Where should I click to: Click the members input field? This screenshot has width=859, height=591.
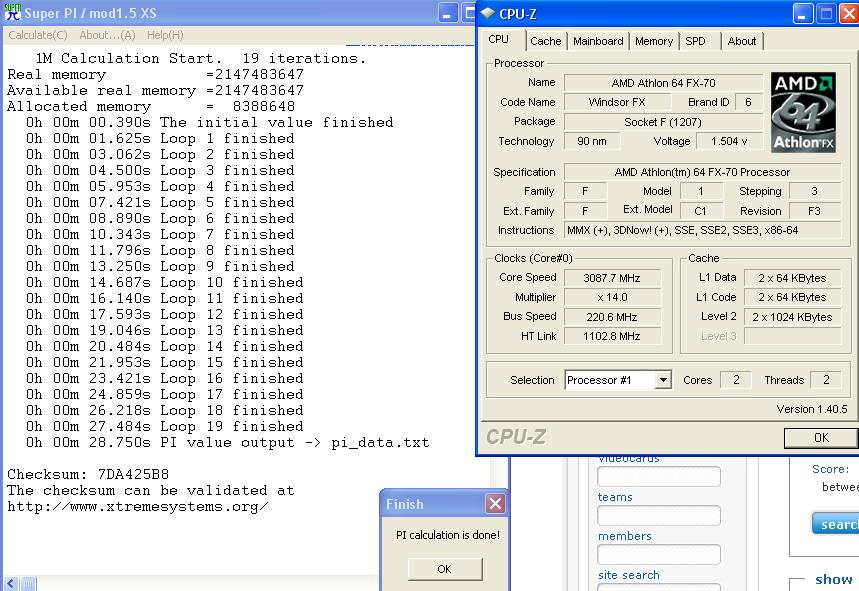click(659, 554)
